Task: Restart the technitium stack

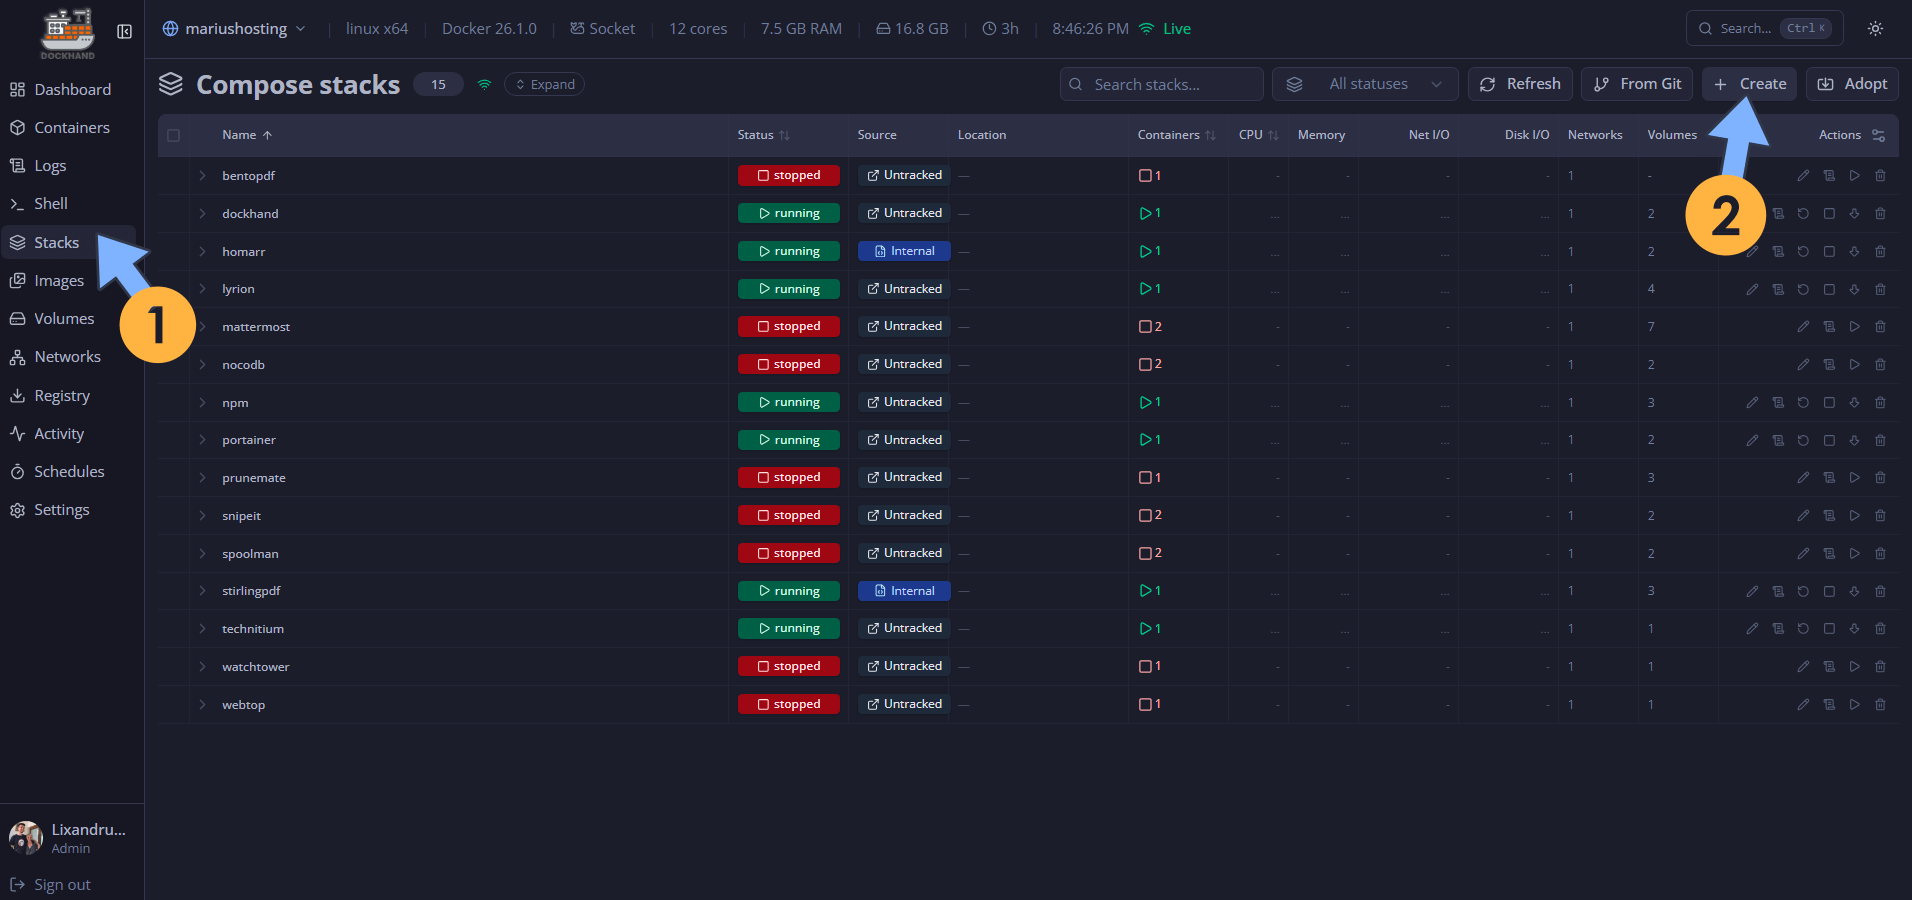Action: [x=1803, y=628]
